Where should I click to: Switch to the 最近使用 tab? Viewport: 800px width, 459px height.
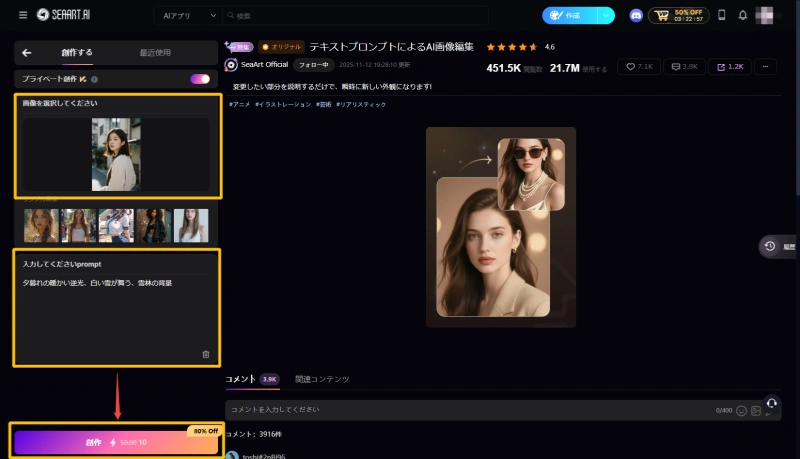(x=155, y=53)
